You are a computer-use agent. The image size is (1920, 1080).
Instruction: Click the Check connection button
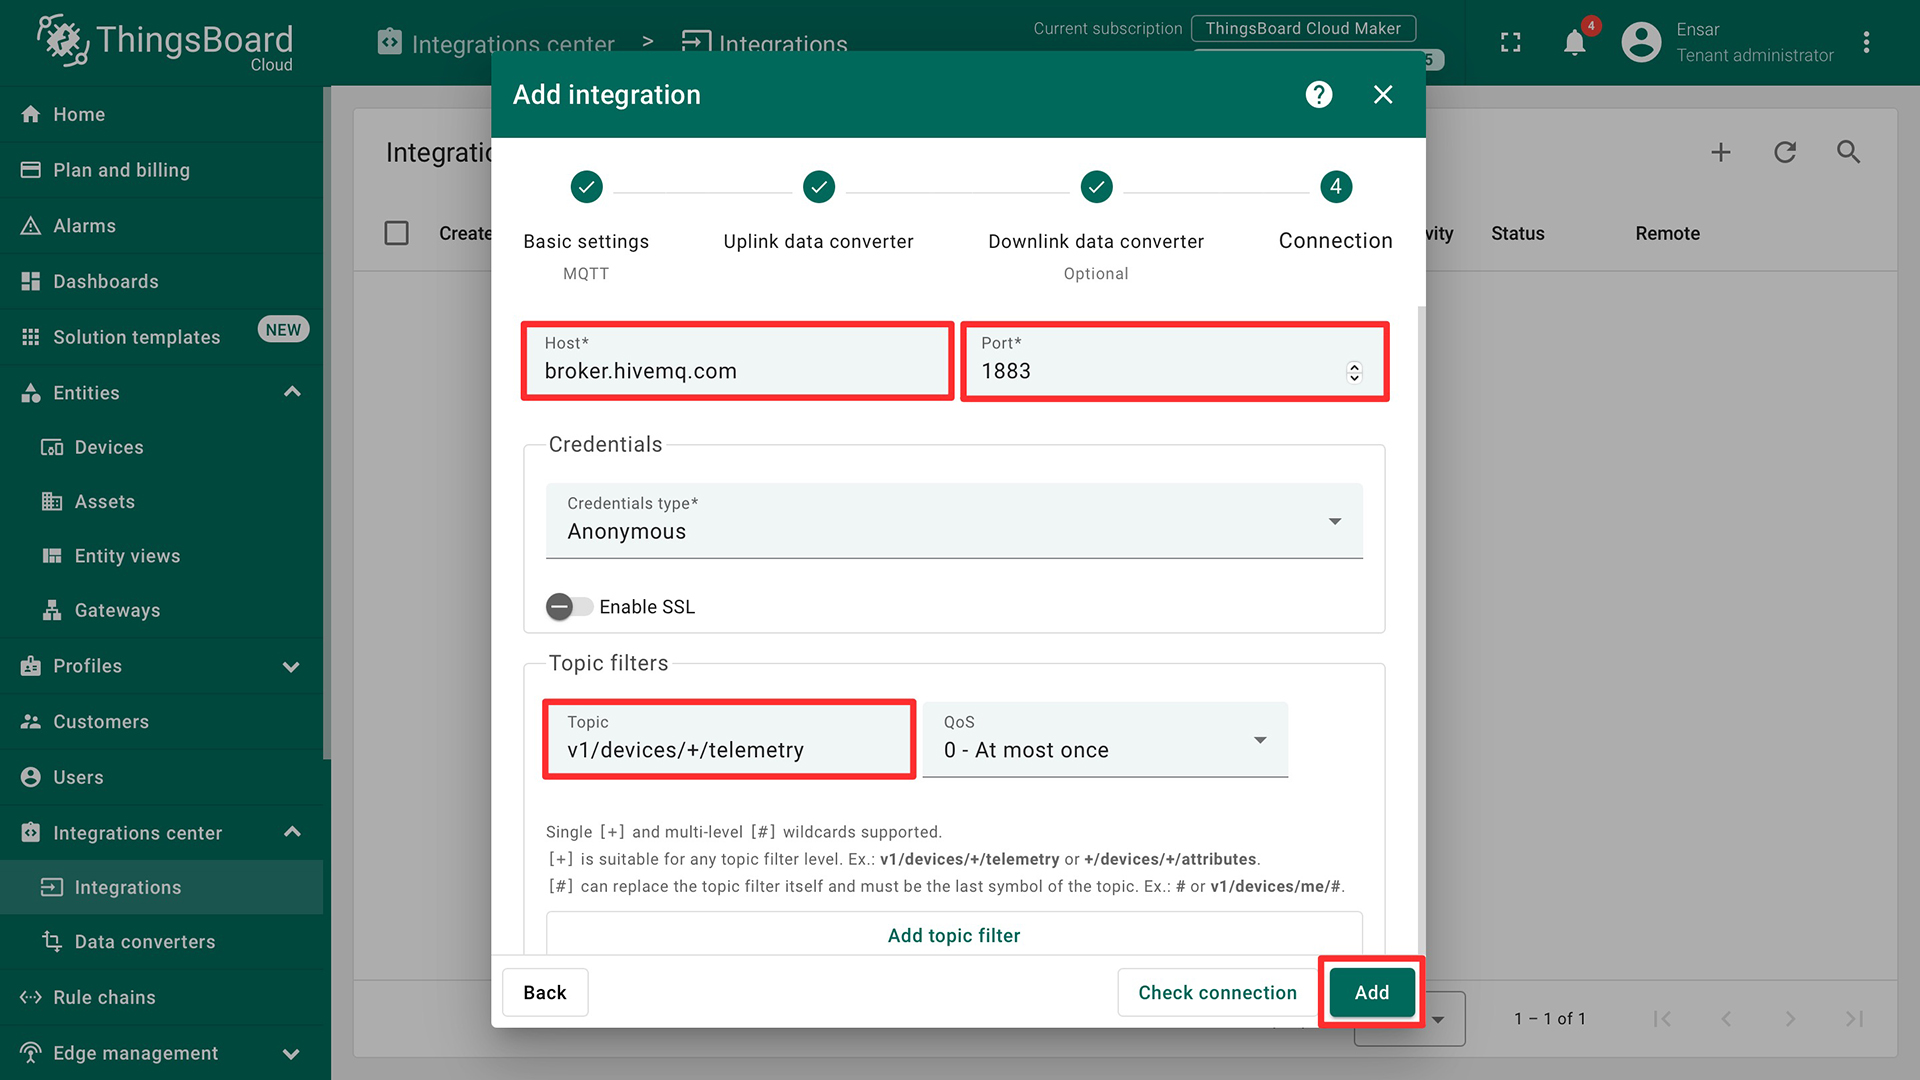[x=1216, y=992]
